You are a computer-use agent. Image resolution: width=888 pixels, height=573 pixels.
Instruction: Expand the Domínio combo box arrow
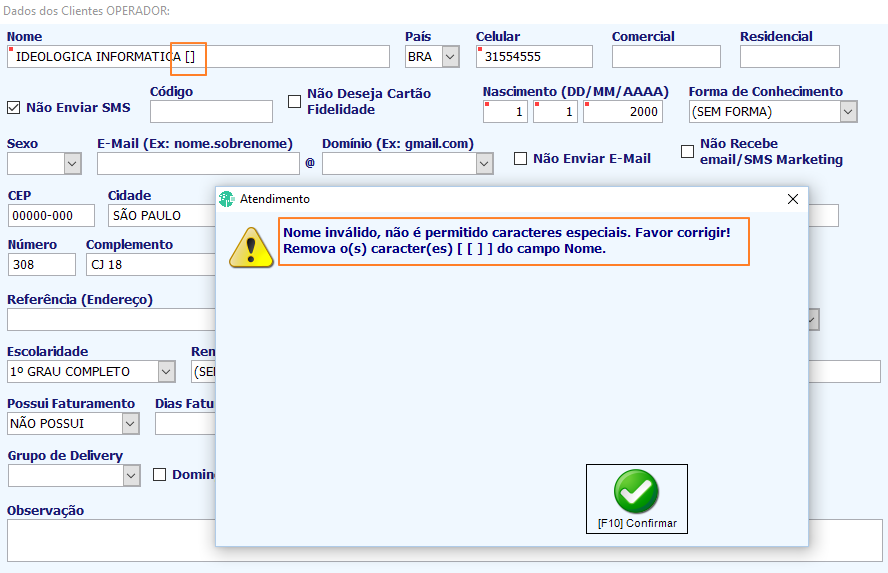(x=484, y=164)
